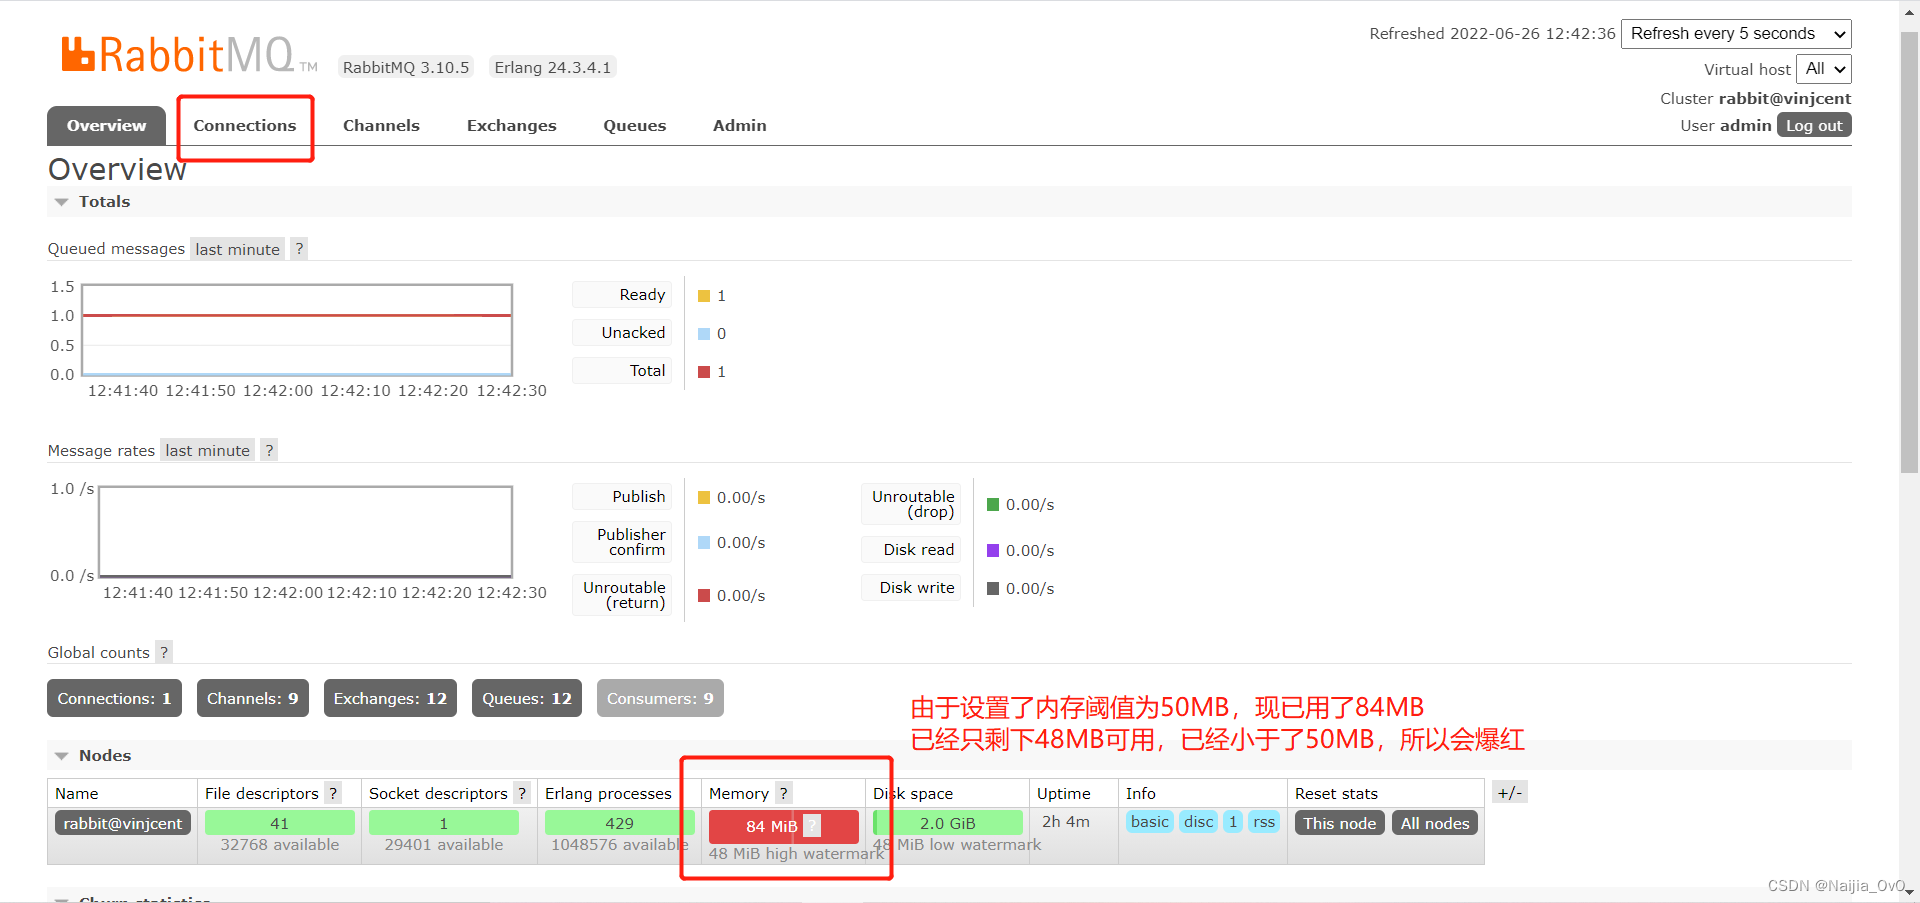Go to the Exchanges tab
The height and width of the screenshot is (903, 1920).
click(x=511, y=126)
